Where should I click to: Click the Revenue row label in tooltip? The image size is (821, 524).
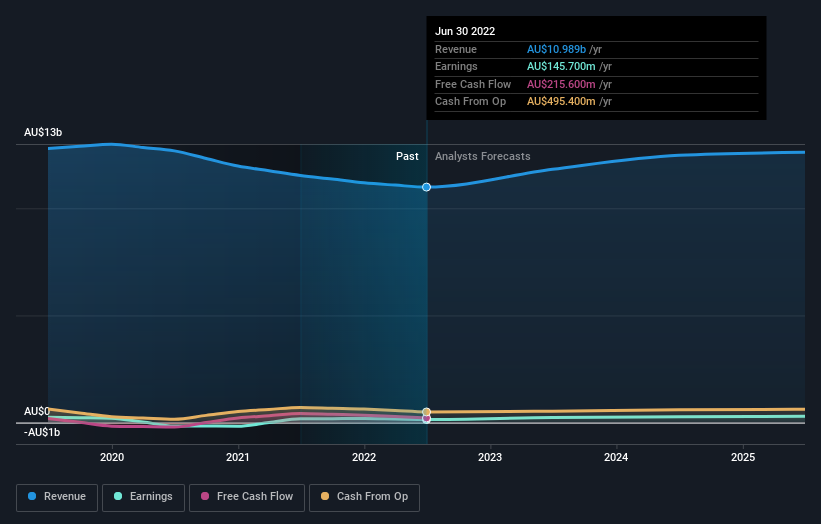pyautogui.click(x=456, y=49)
